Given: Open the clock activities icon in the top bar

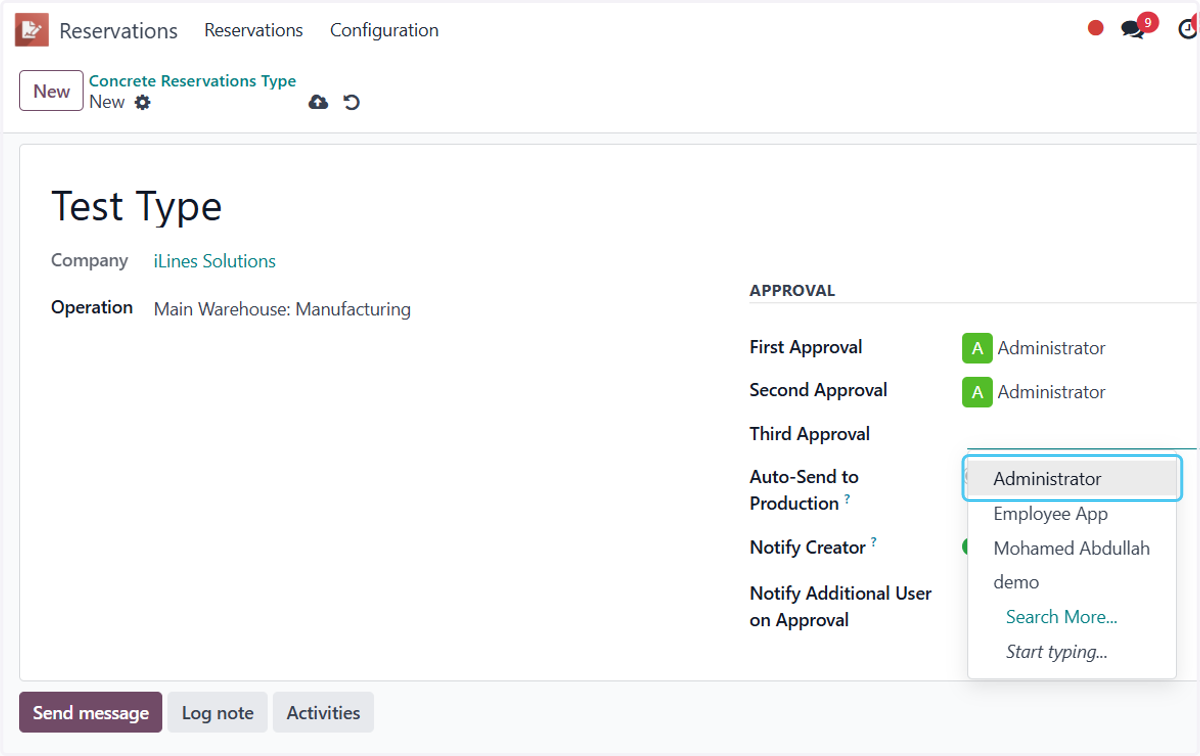Looking at the screenshot, I should (1188, 29).
